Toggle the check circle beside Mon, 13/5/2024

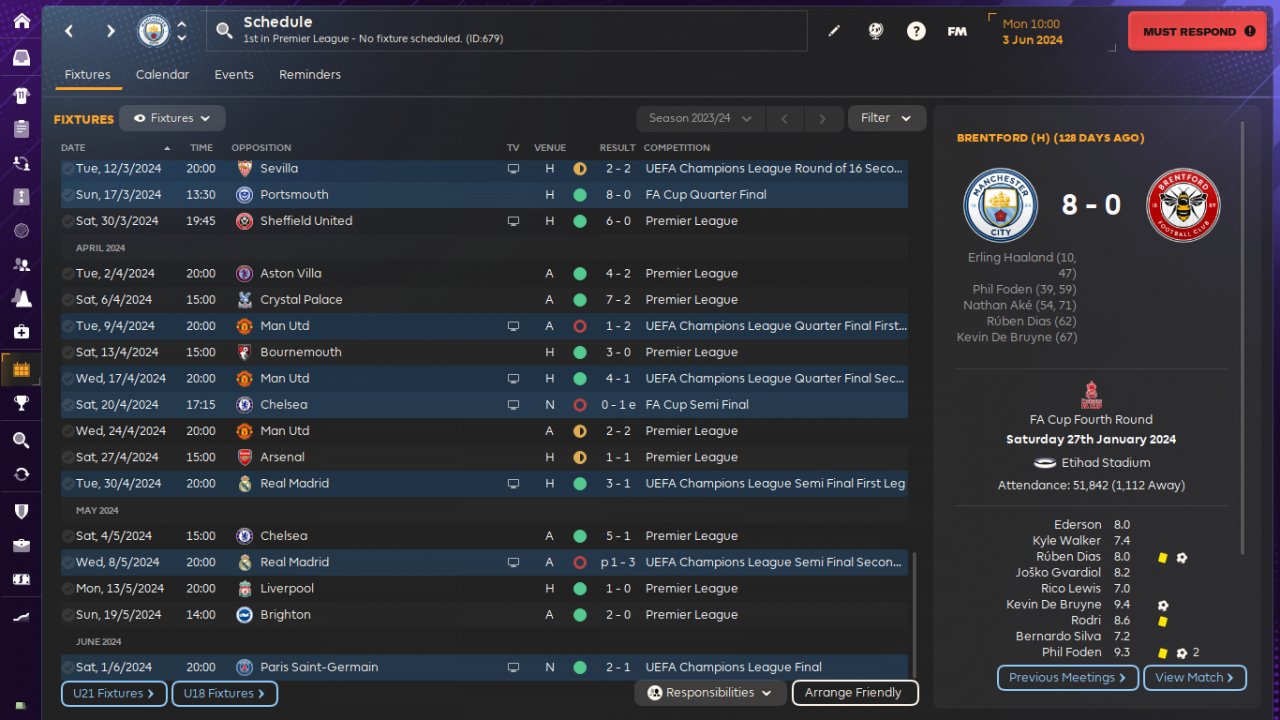tap(67, 589)
